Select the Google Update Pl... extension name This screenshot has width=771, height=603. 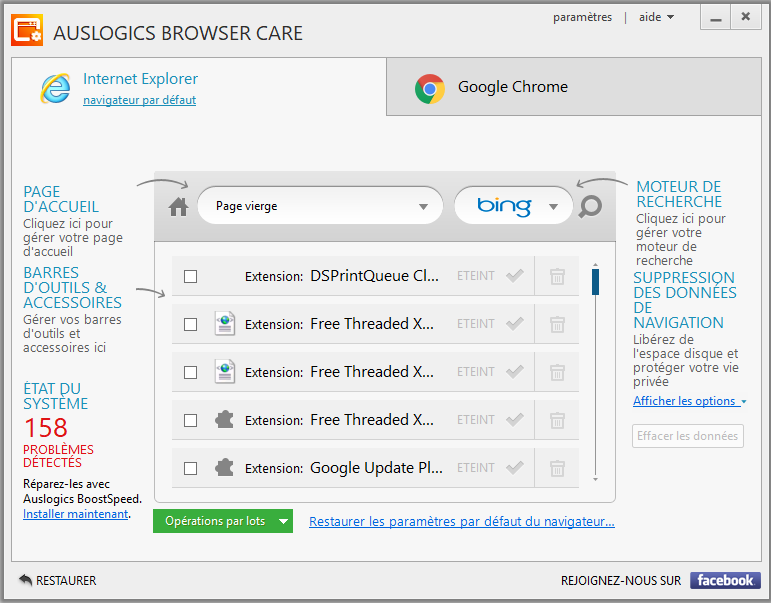coord(376,468)
